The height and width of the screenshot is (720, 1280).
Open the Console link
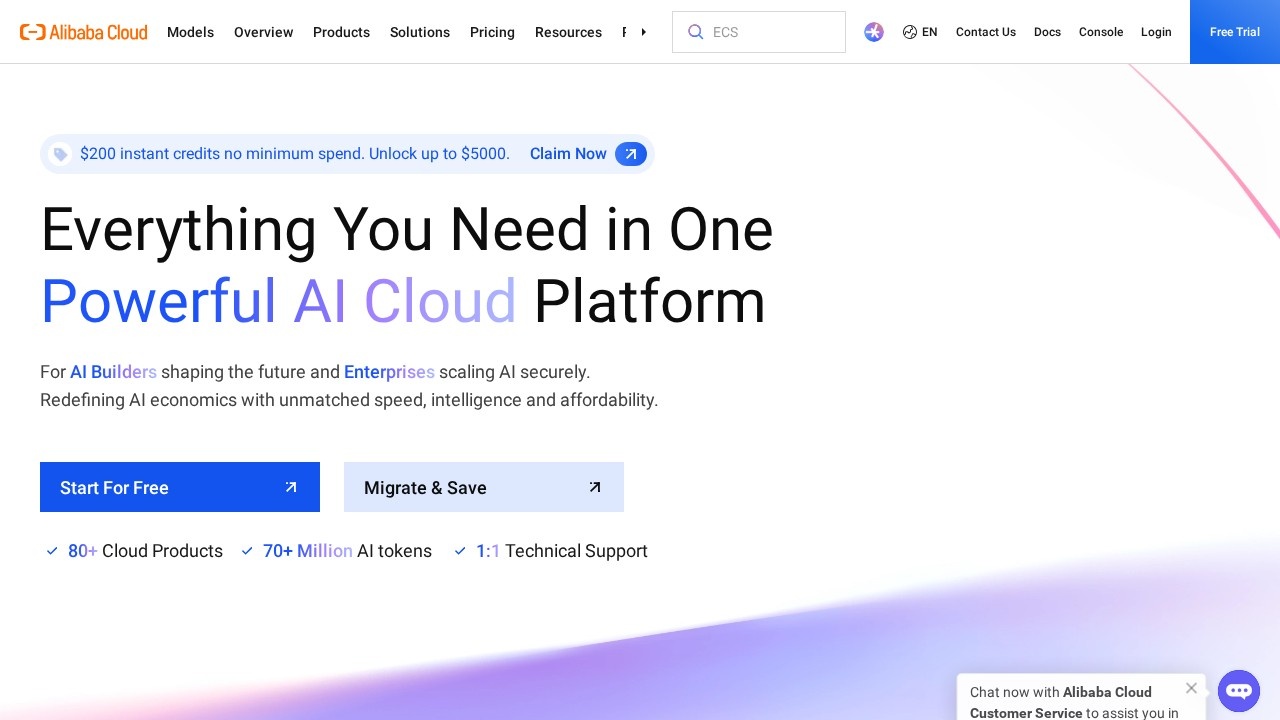point(1101,32)
